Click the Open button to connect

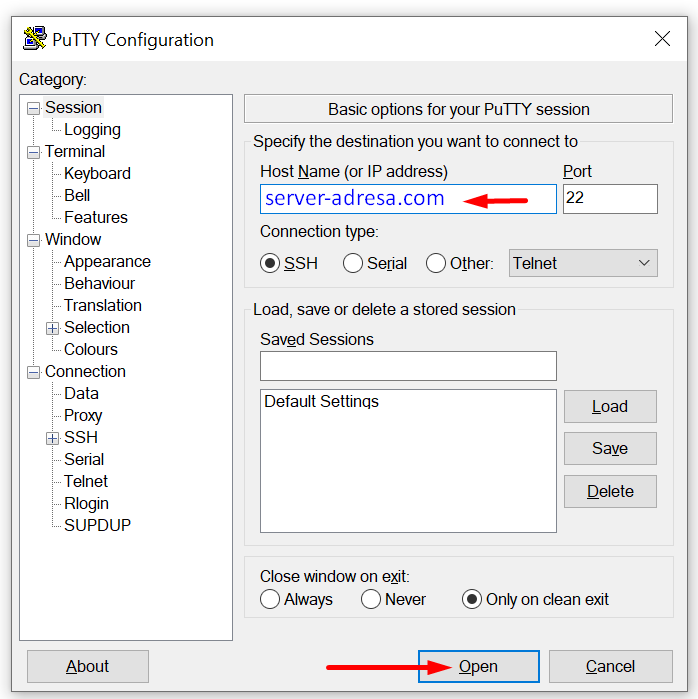(479, 666)
